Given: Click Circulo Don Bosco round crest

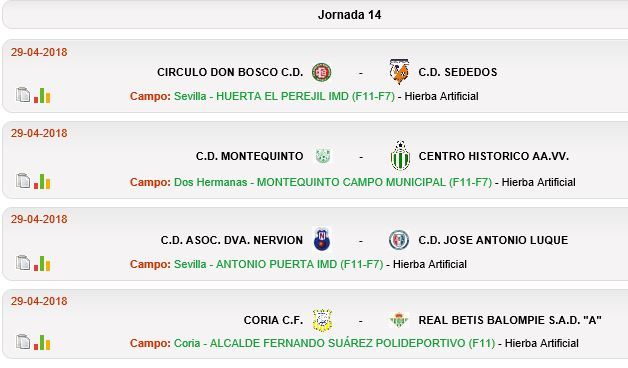Looking at the screenshot, I should point(322,72).
